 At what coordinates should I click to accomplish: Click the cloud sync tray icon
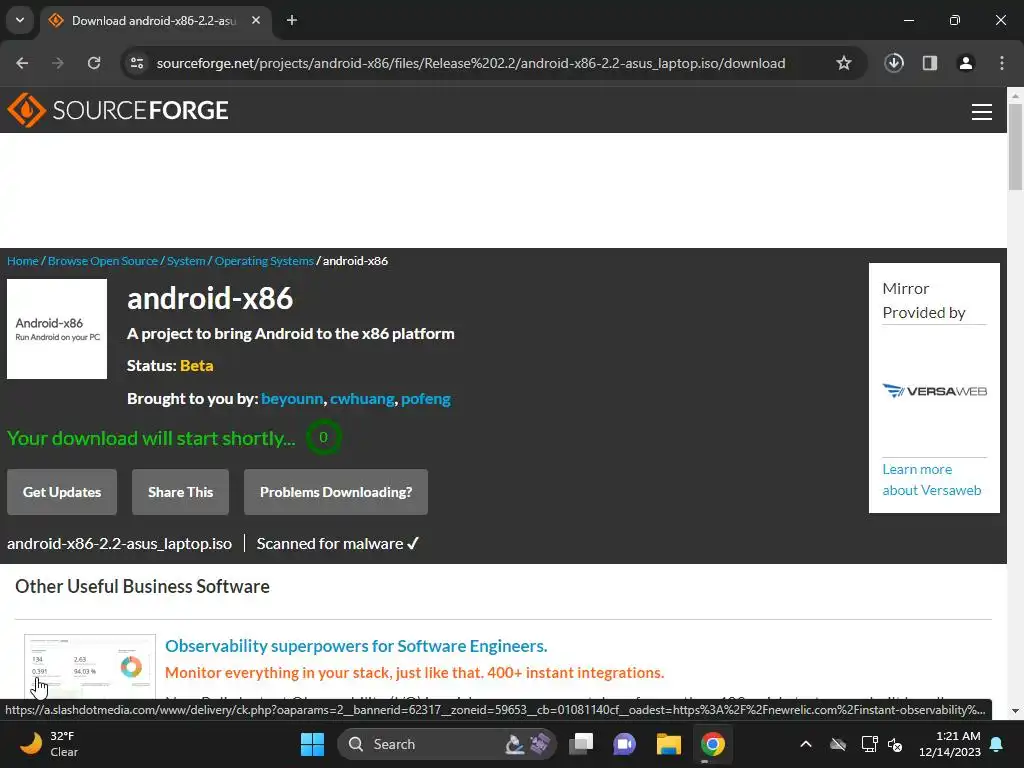click(x=838, y=744)
